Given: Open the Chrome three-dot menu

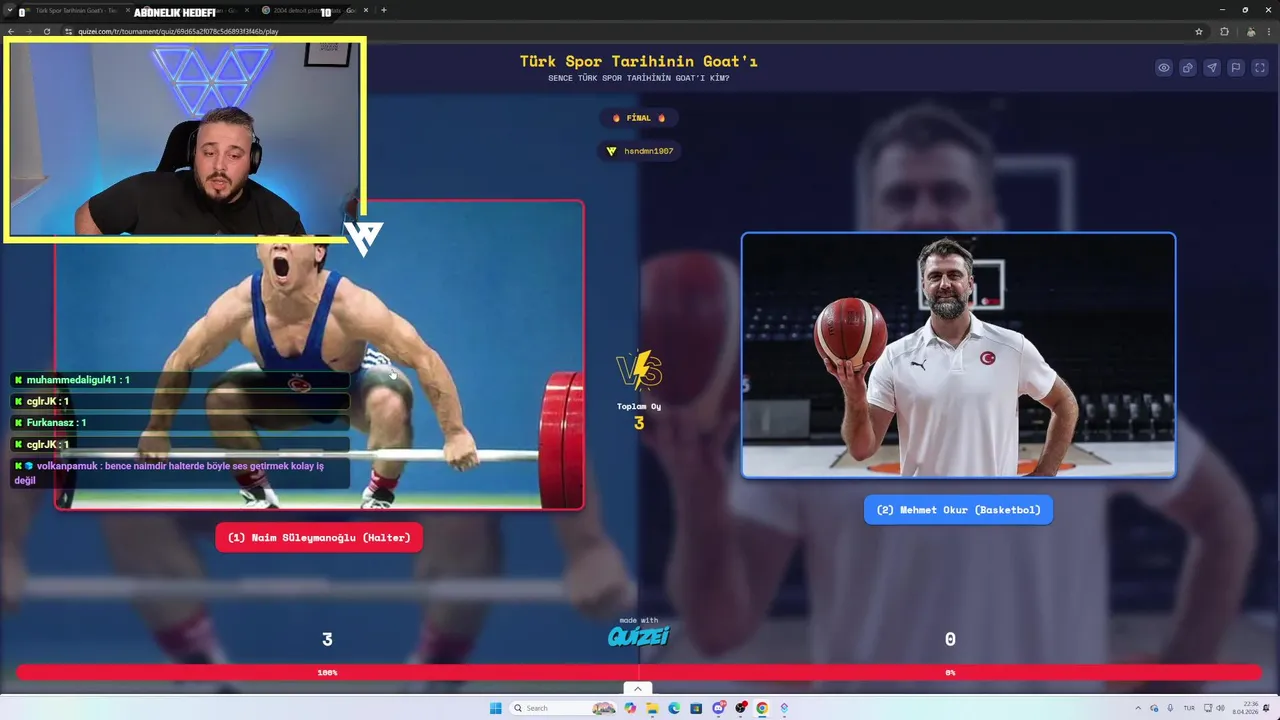Looking at the screenshot, I should [x=1268, y=31].
